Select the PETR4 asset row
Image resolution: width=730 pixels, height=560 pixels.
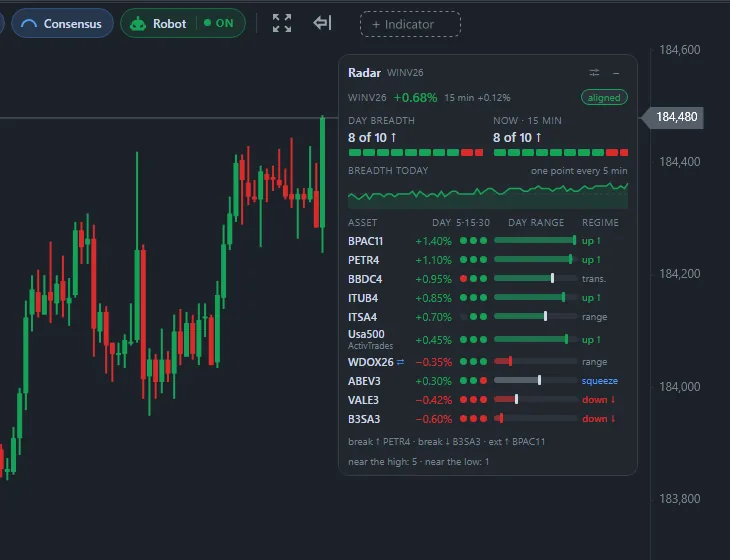pos(487,260)
